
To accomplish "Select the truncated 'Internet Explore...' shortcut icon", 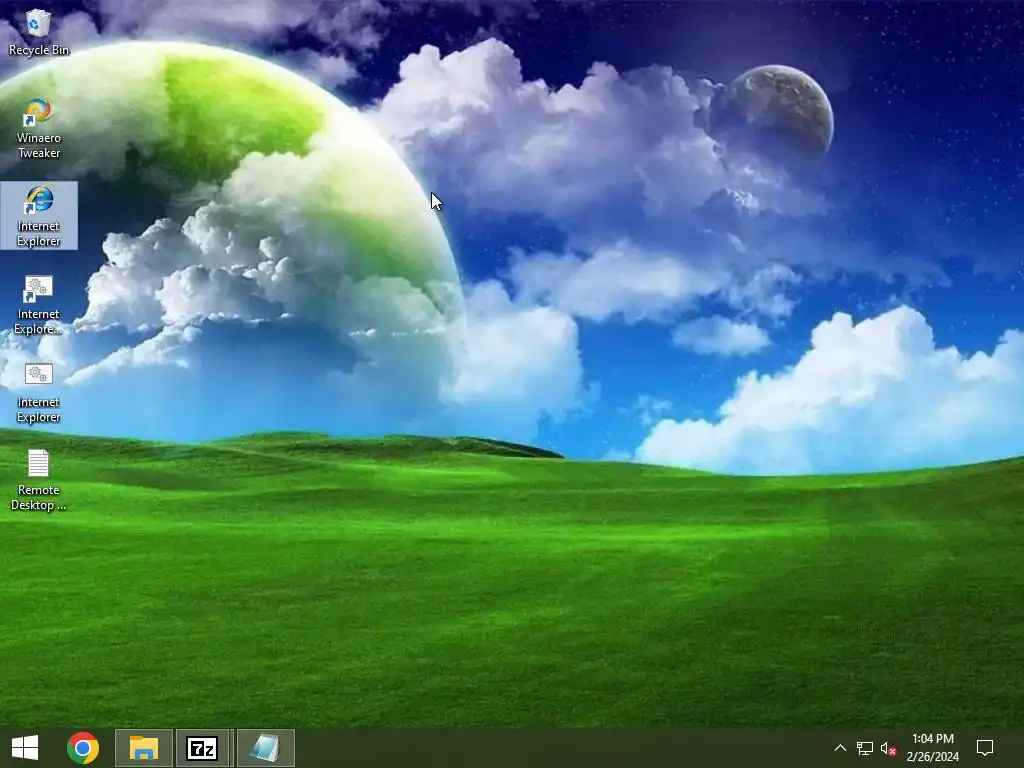I will 38,304.
